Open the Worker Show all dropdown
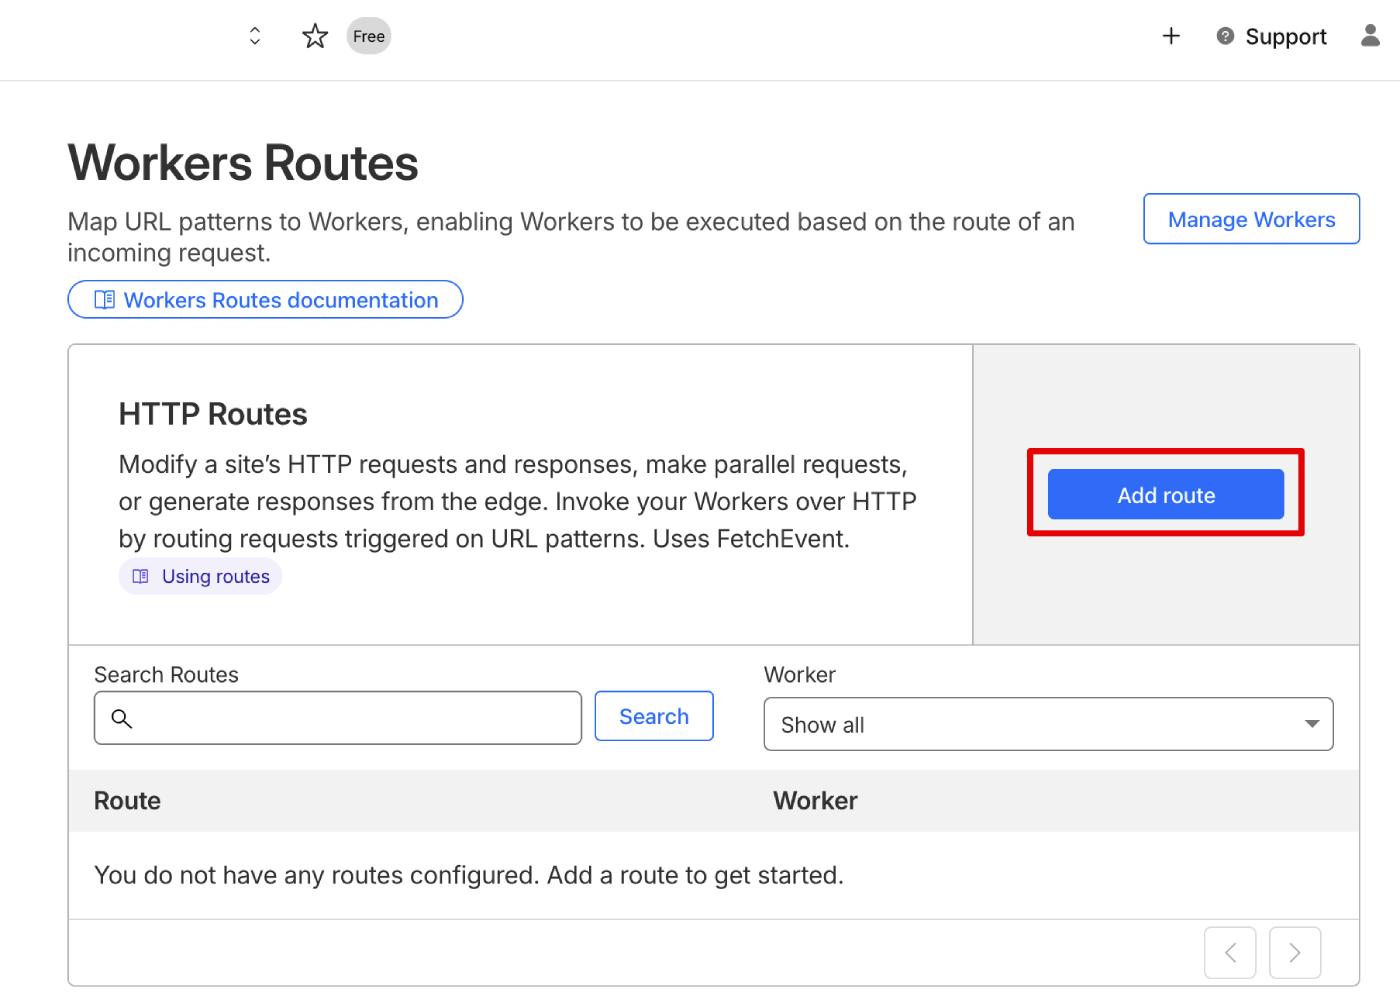1400x1000 pixels. 1048,724
